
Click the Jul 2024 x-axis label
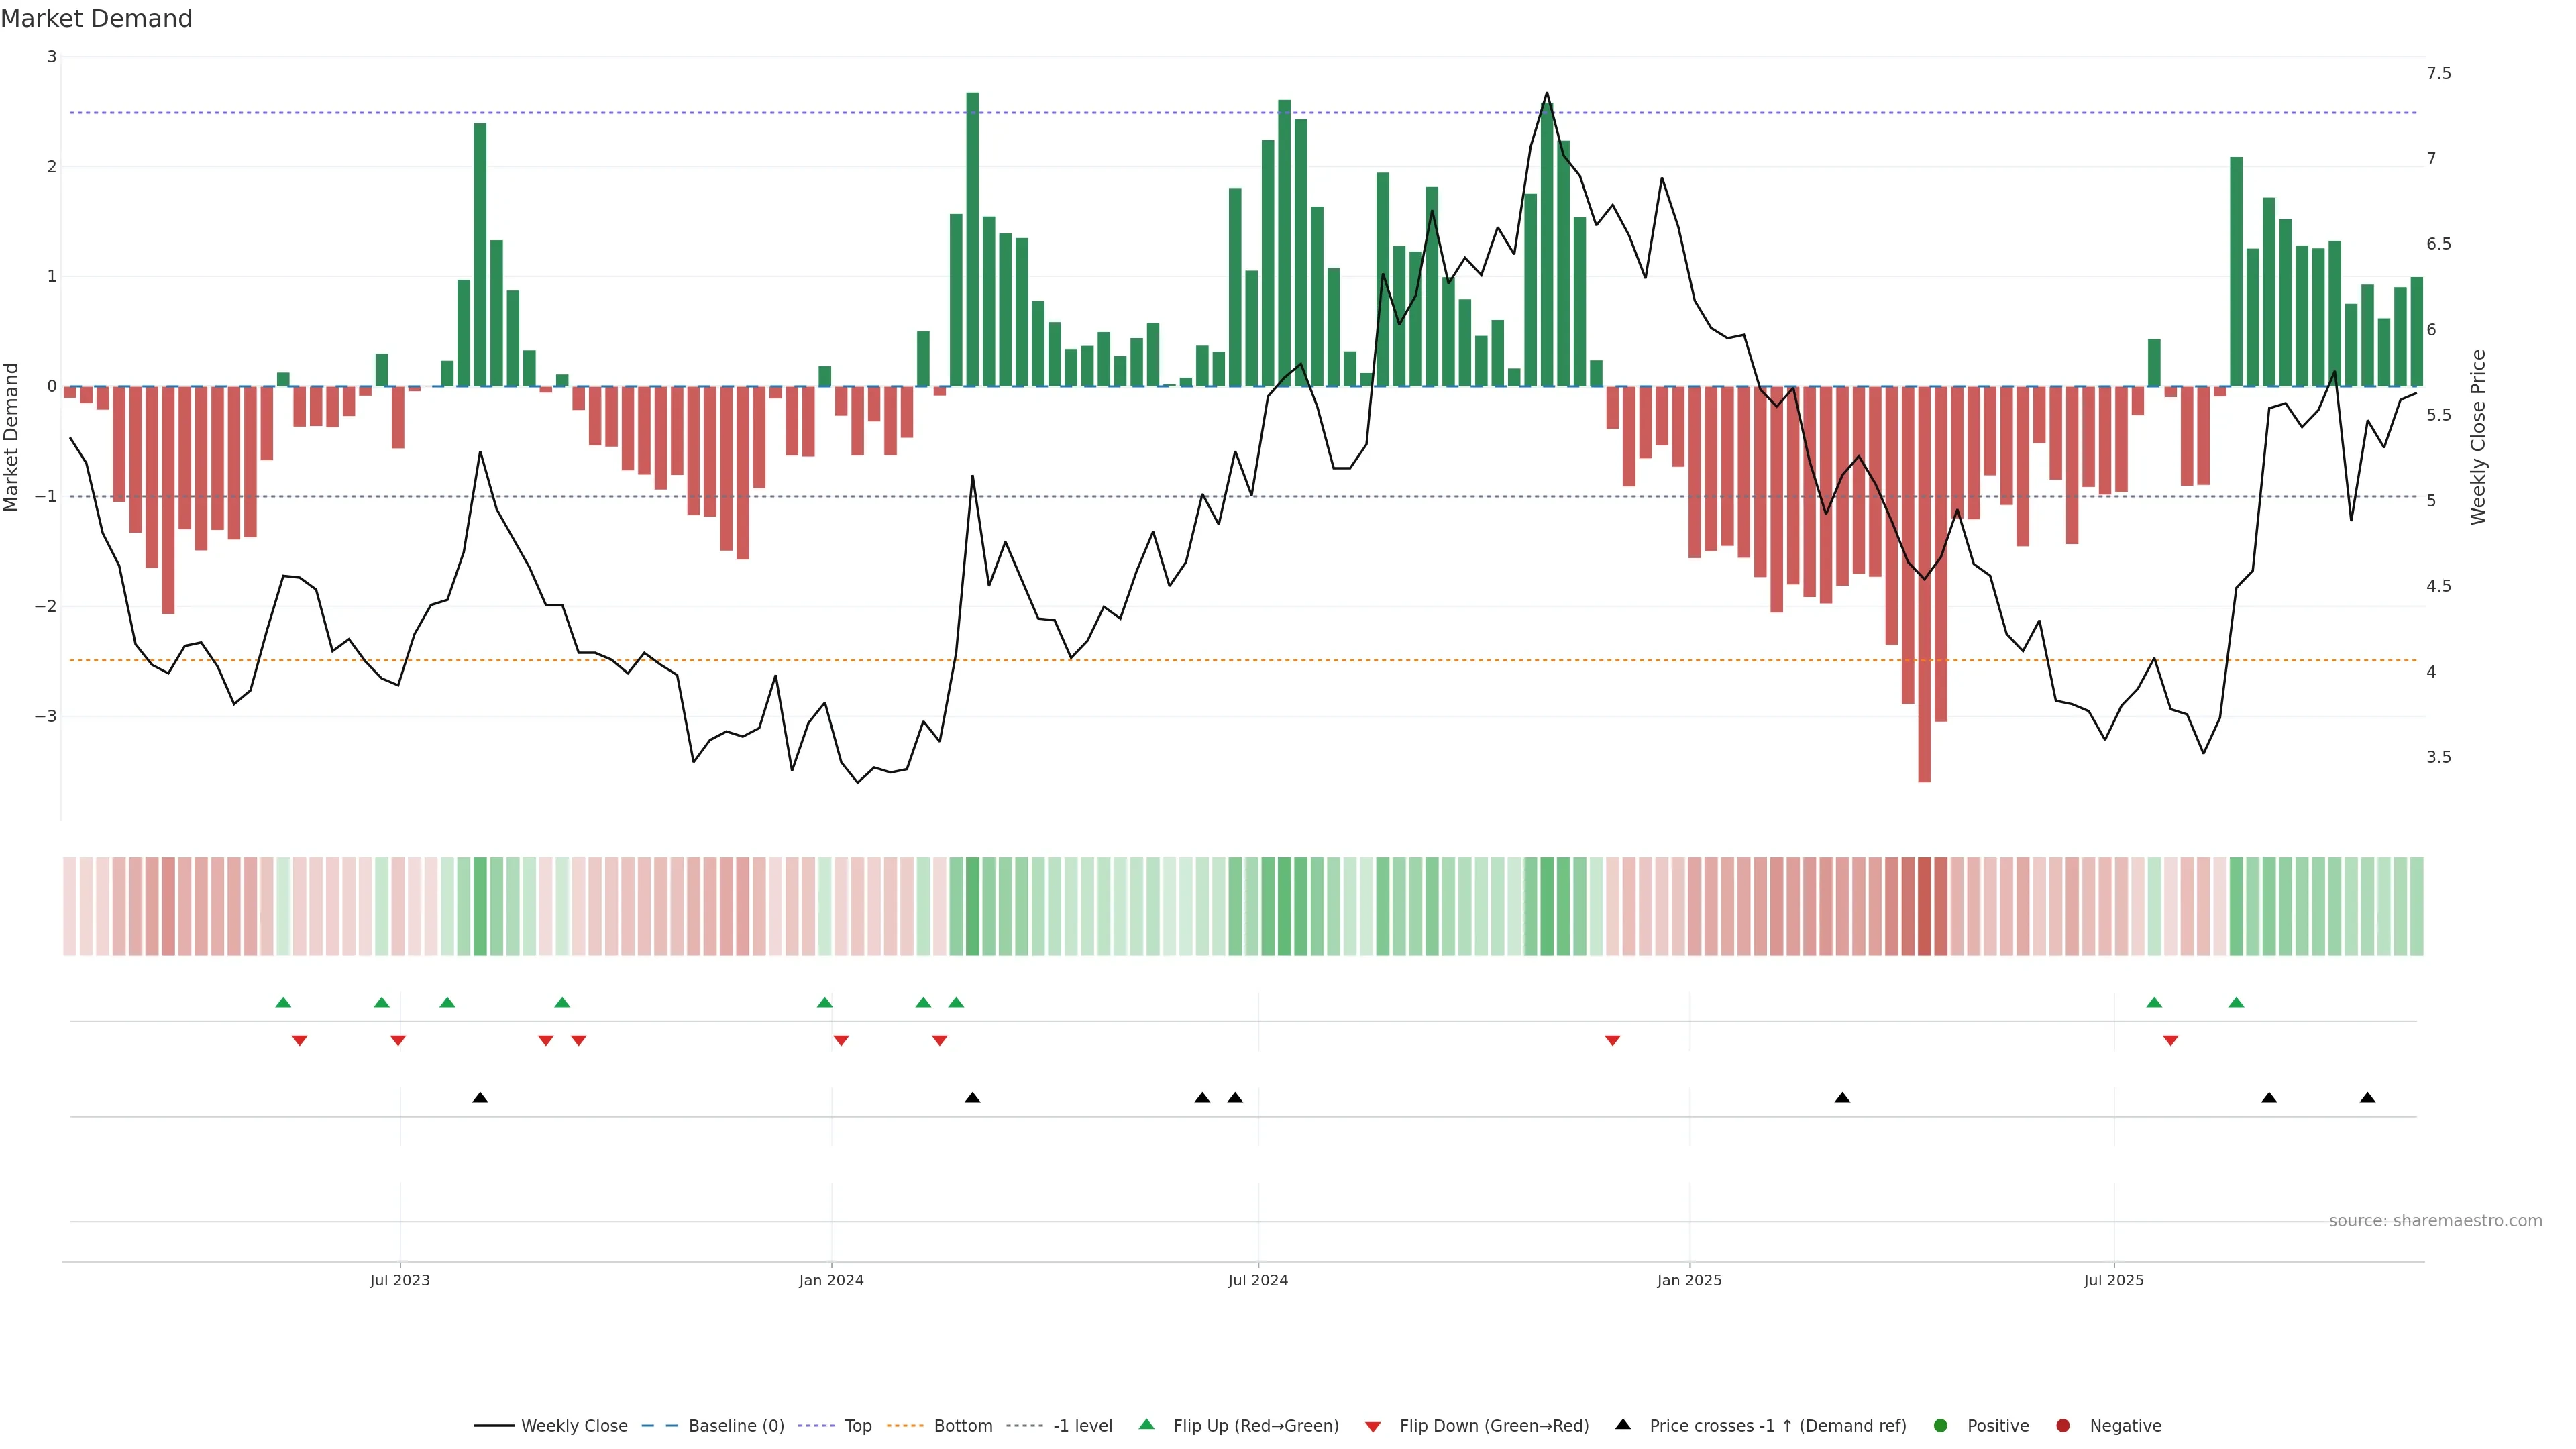1258,1280
